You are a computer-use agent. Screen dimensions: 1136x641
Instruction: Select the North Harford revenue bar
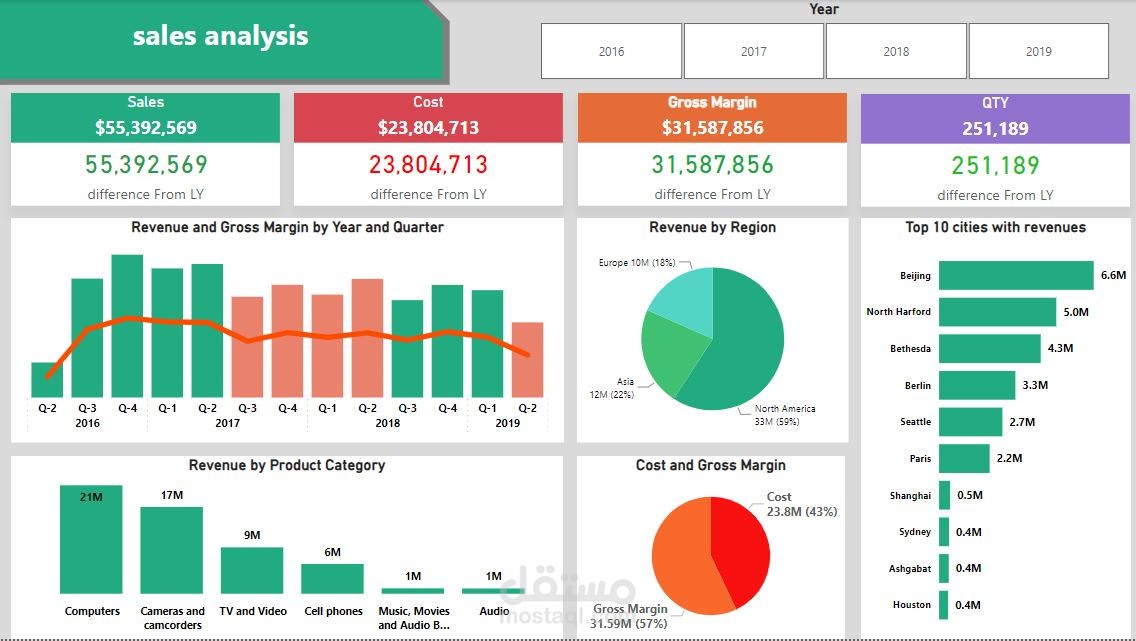pyautogui.click(x=995, y=312)
